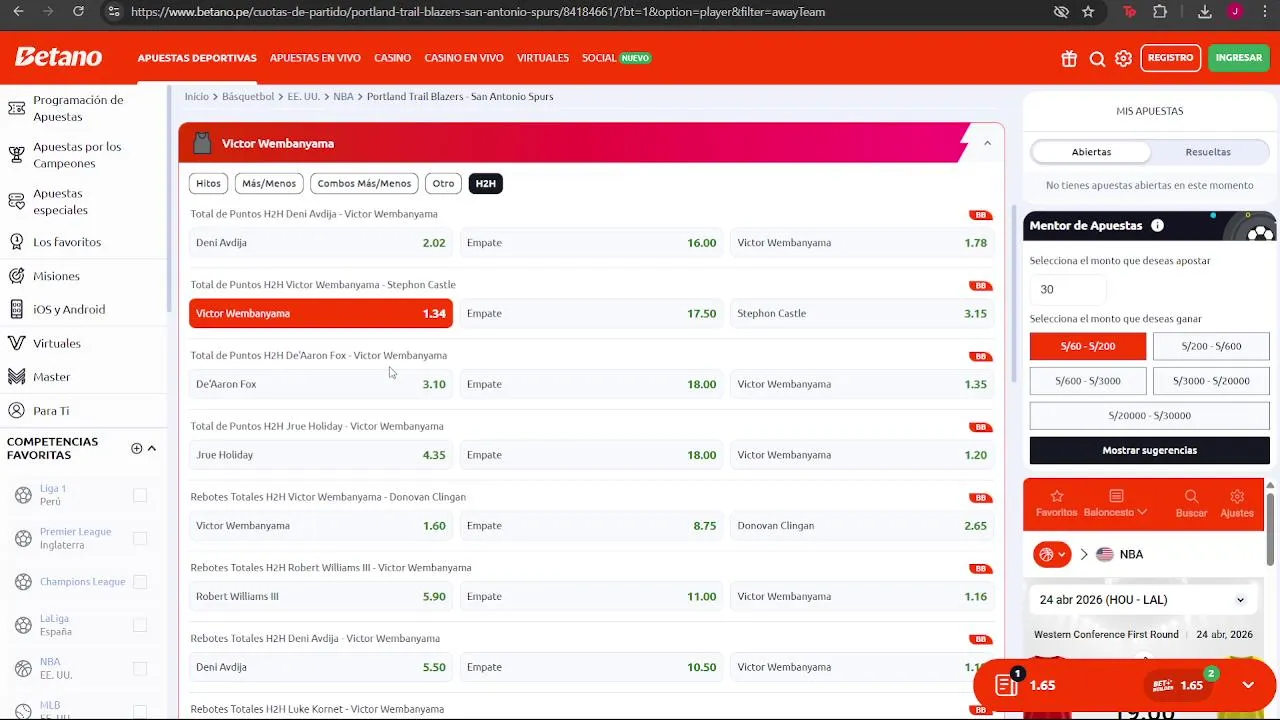
Task: Open Casino in top menu
Action: [x=392, y=58]
